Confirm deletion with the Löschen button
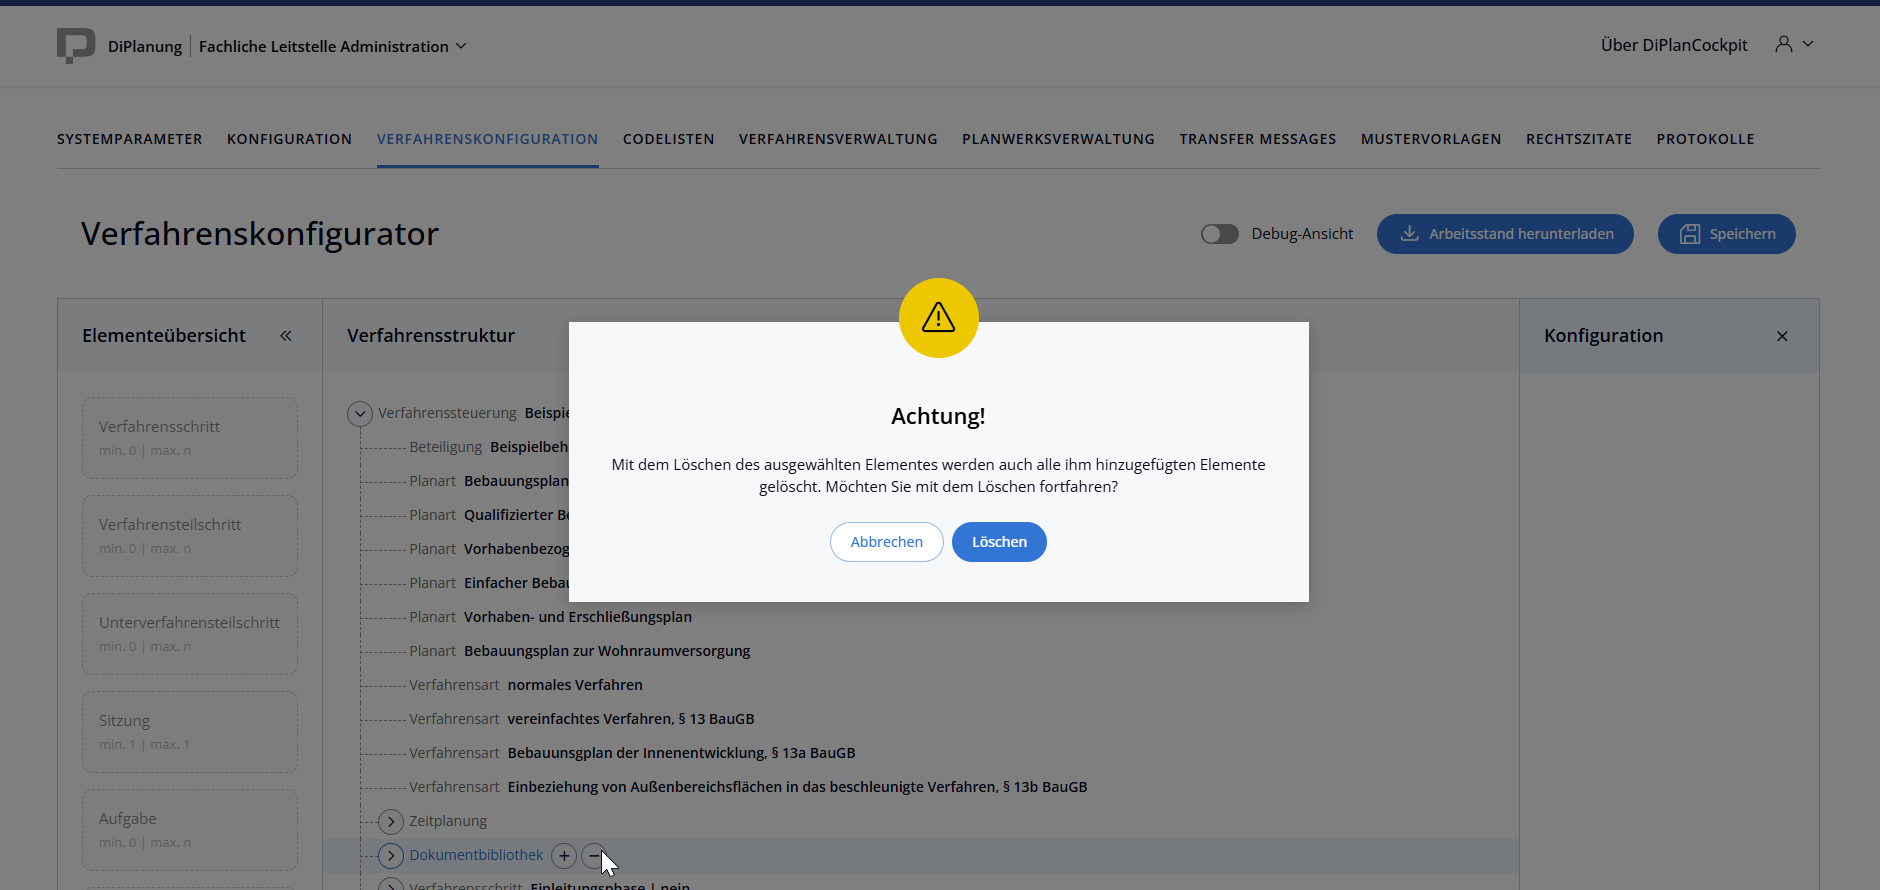Screen dimensions: 1880x890 [x=999, y=542]
